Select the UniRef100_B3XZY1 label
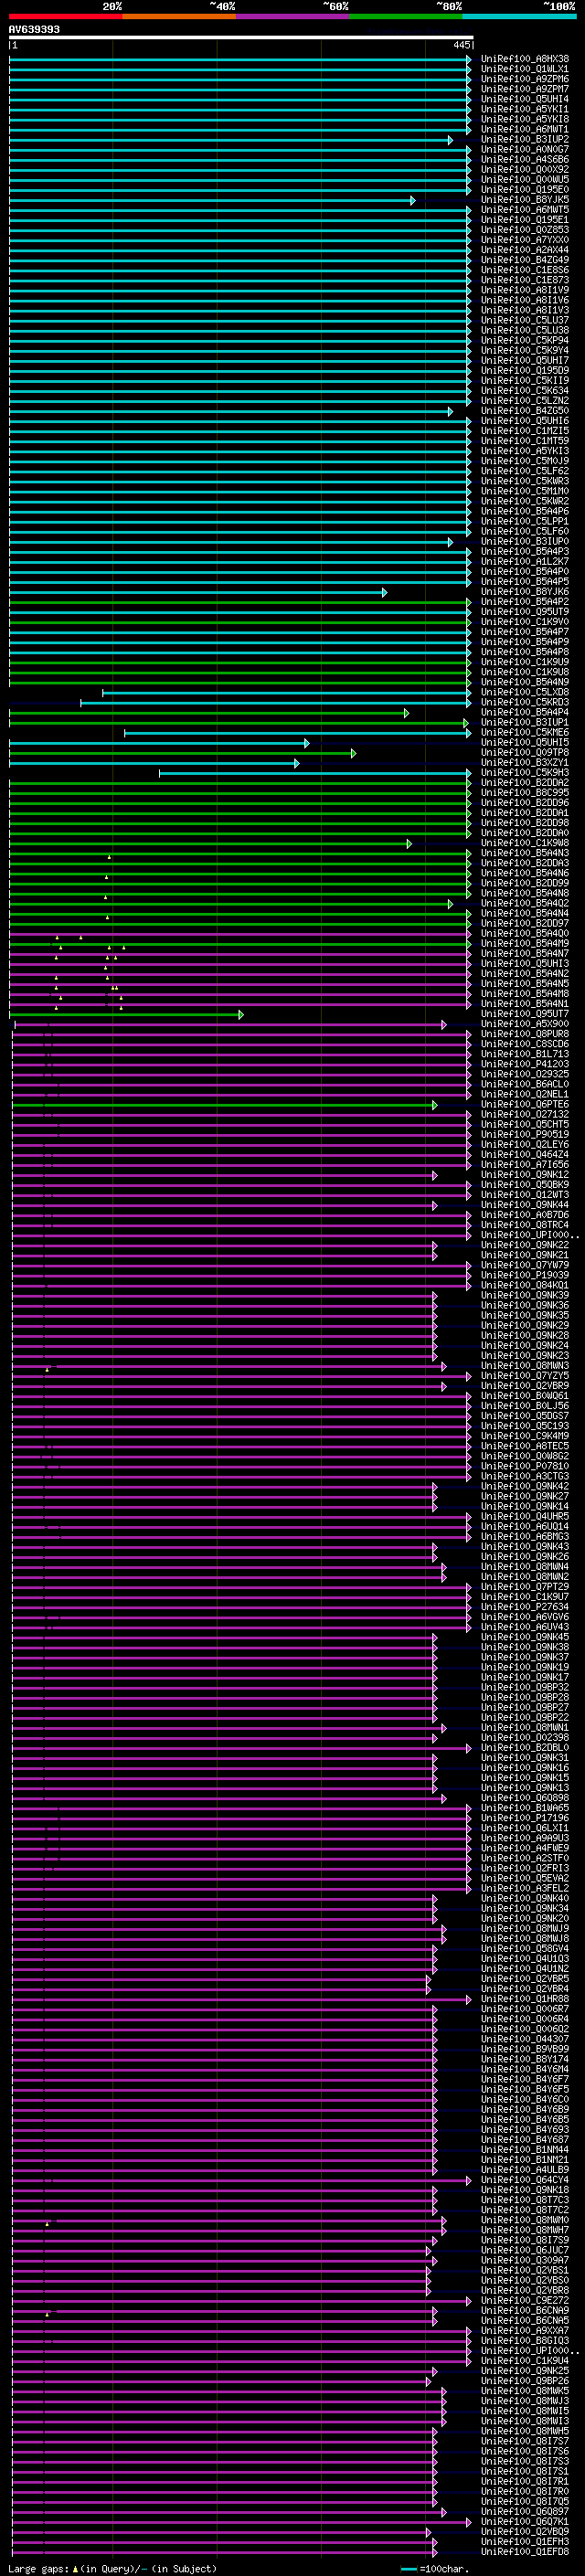 point(525,763)
